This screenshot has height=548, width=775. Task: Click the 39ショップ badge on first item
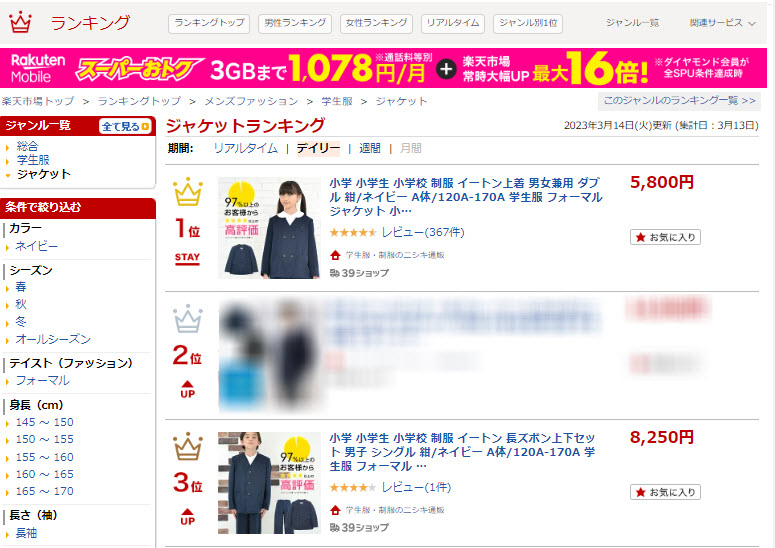(359, 273)
